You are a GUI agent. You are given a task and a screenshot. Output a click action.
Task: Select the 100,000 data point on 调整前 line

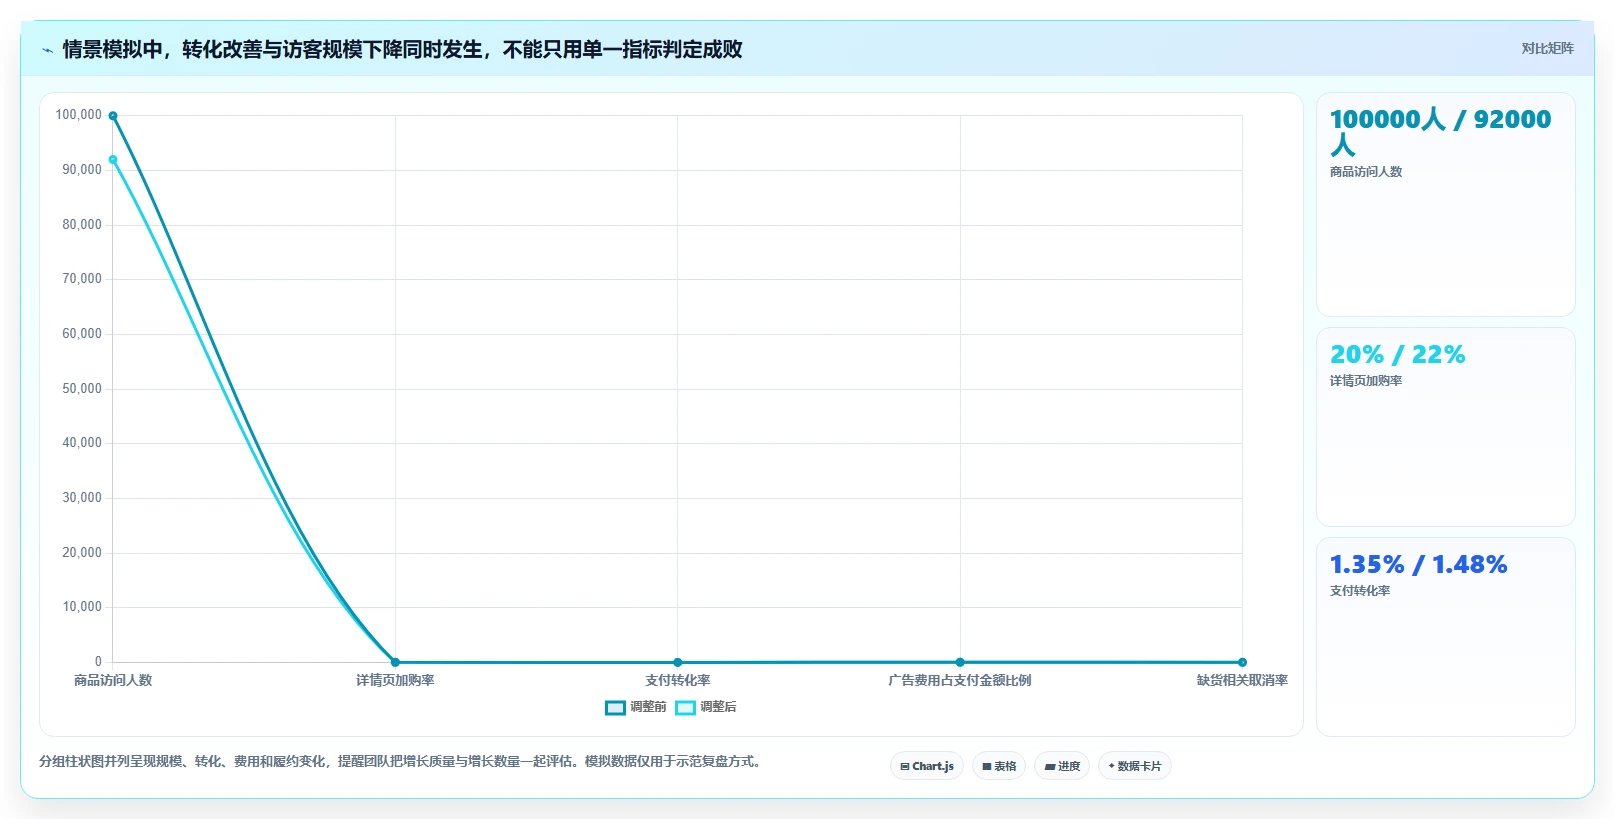click(113, 116)
